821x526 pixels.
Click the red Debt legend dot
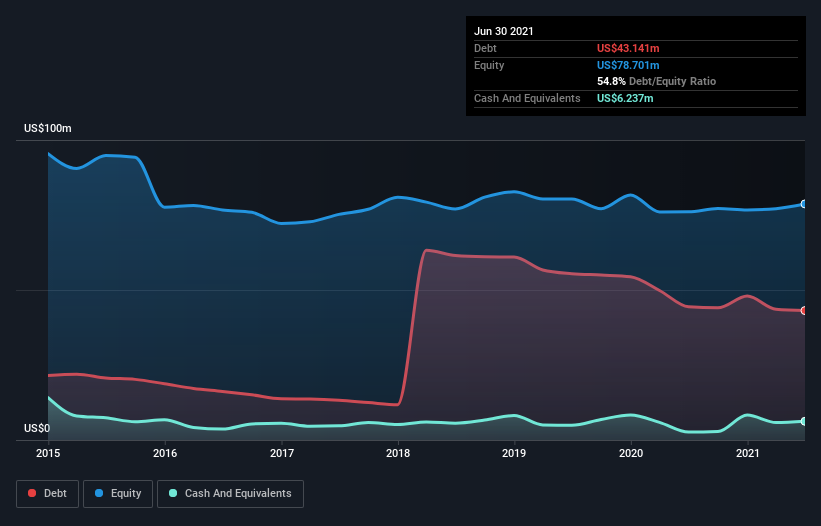pyautogui.click(x=32, y=493)
